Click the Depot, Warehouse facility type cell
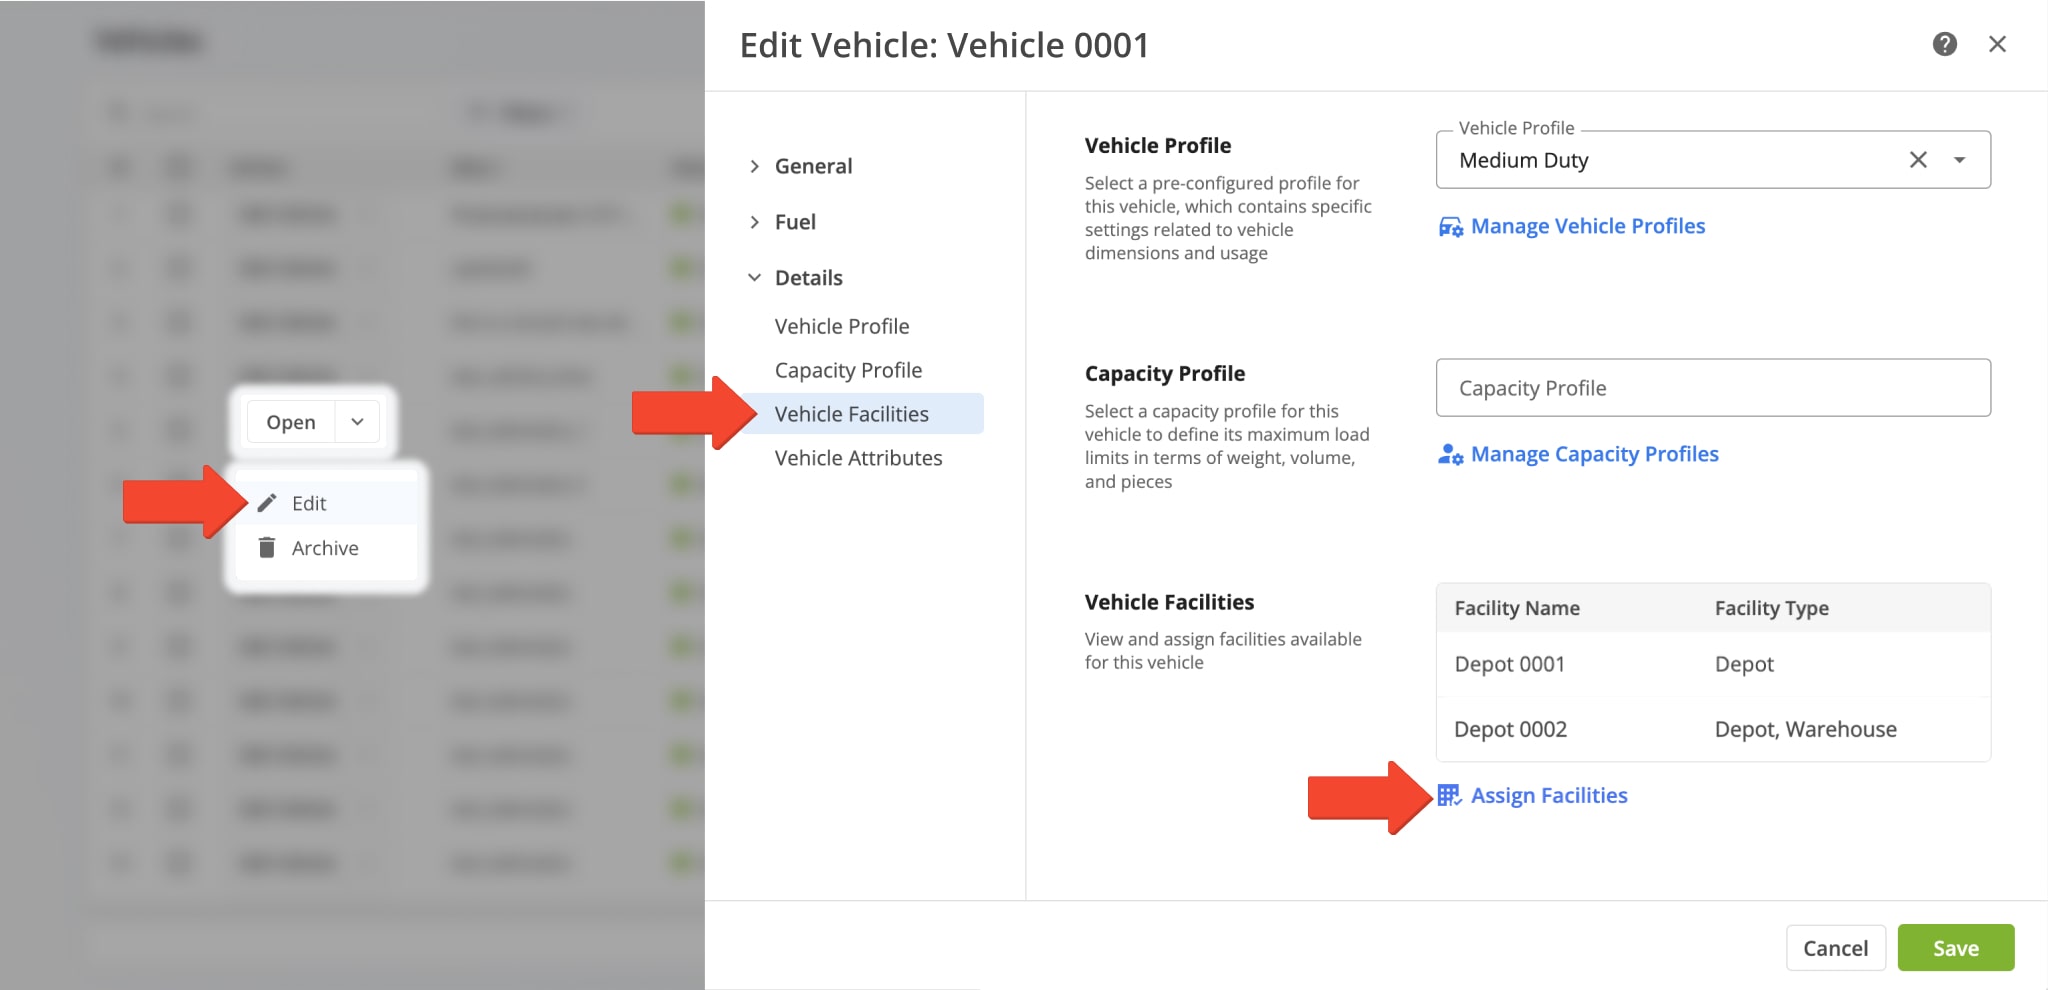2048x990 pixels. 1805,729
